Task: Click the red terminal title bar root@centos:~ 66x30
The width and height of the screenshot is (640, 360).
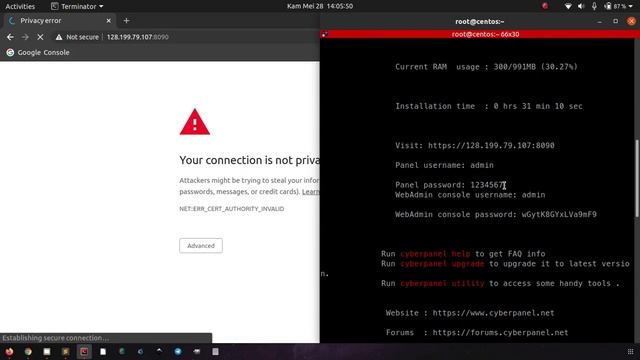Action: coord(485,34)
